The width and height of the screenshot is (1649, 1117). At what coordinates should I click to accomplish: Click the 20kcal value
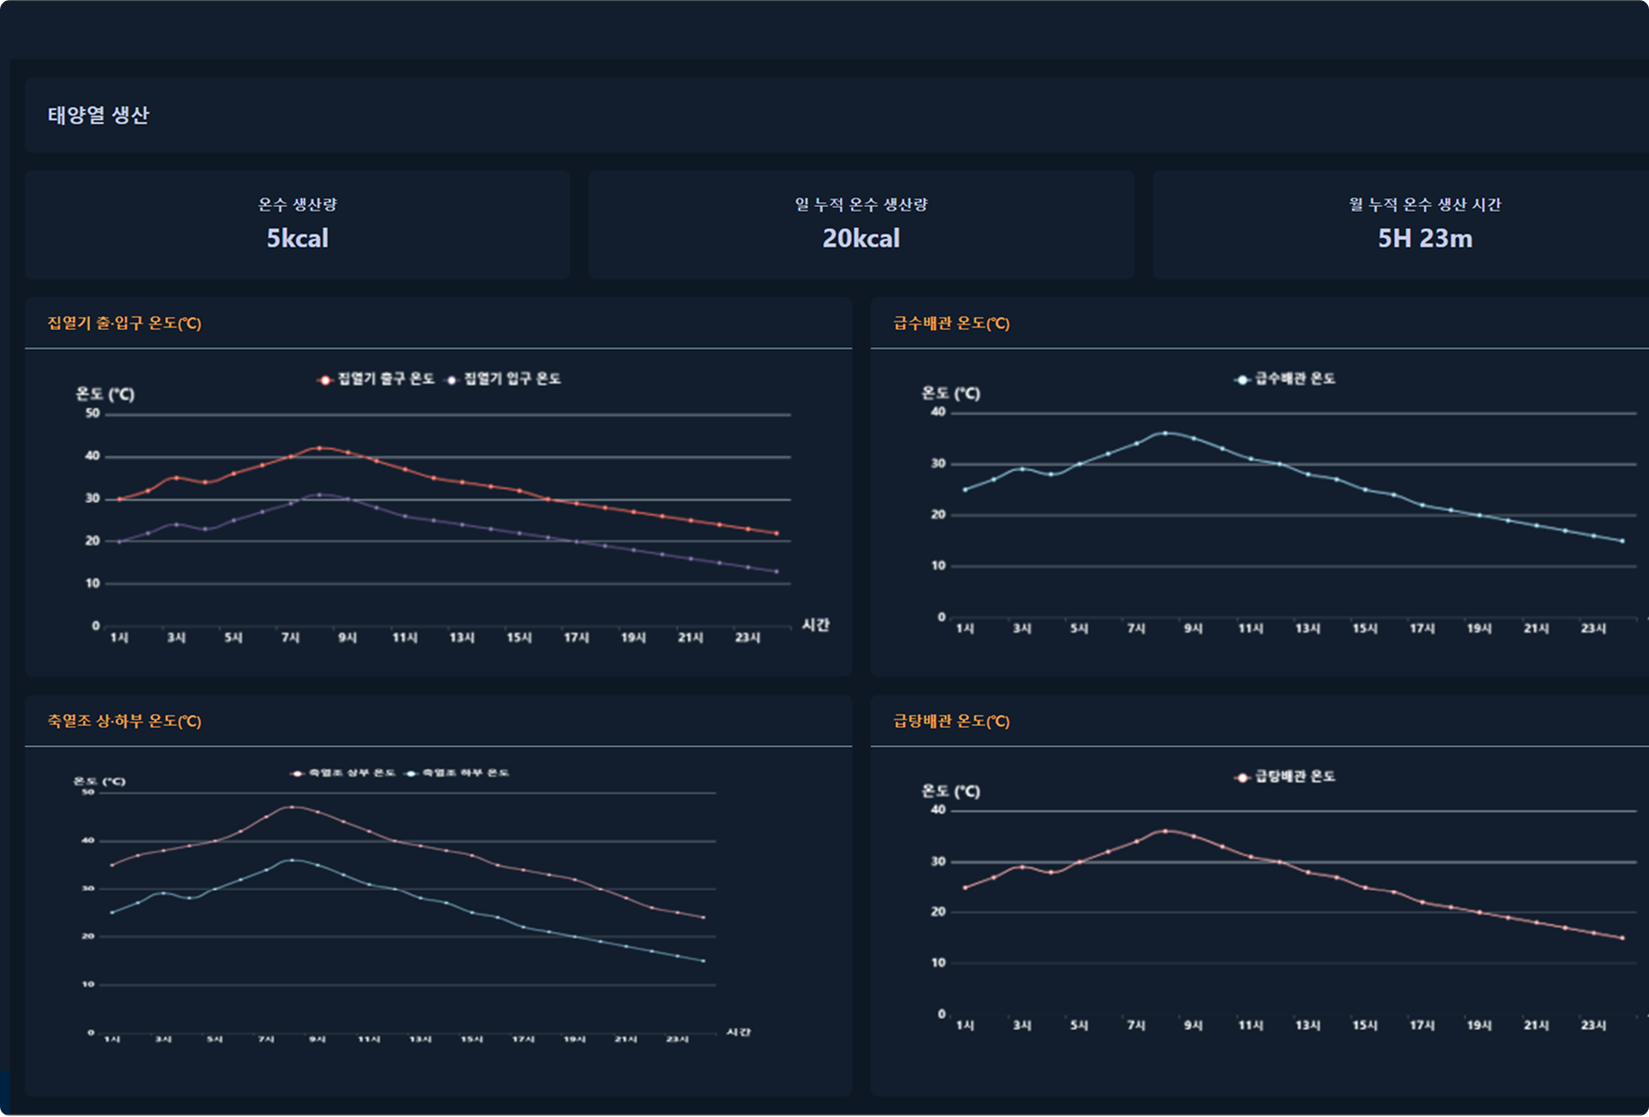(861, 238)
